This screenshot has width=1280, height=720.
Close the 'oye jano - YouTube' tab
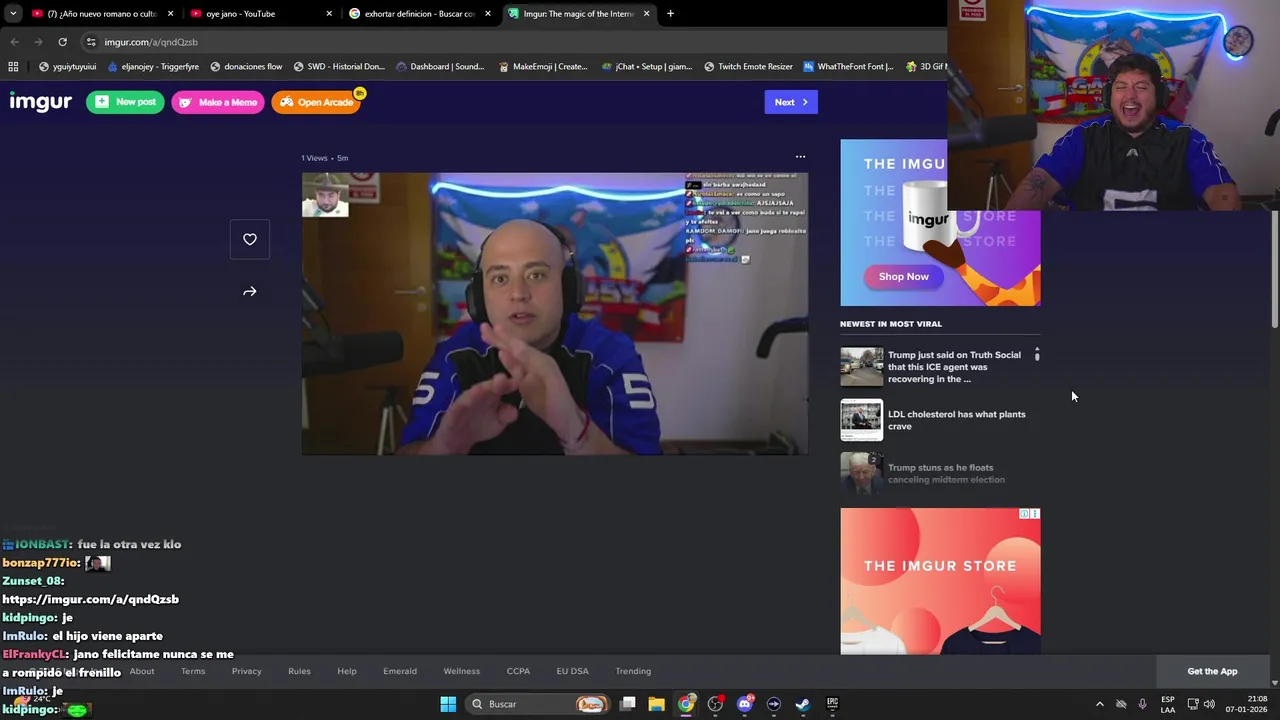[x=329, y=14]
